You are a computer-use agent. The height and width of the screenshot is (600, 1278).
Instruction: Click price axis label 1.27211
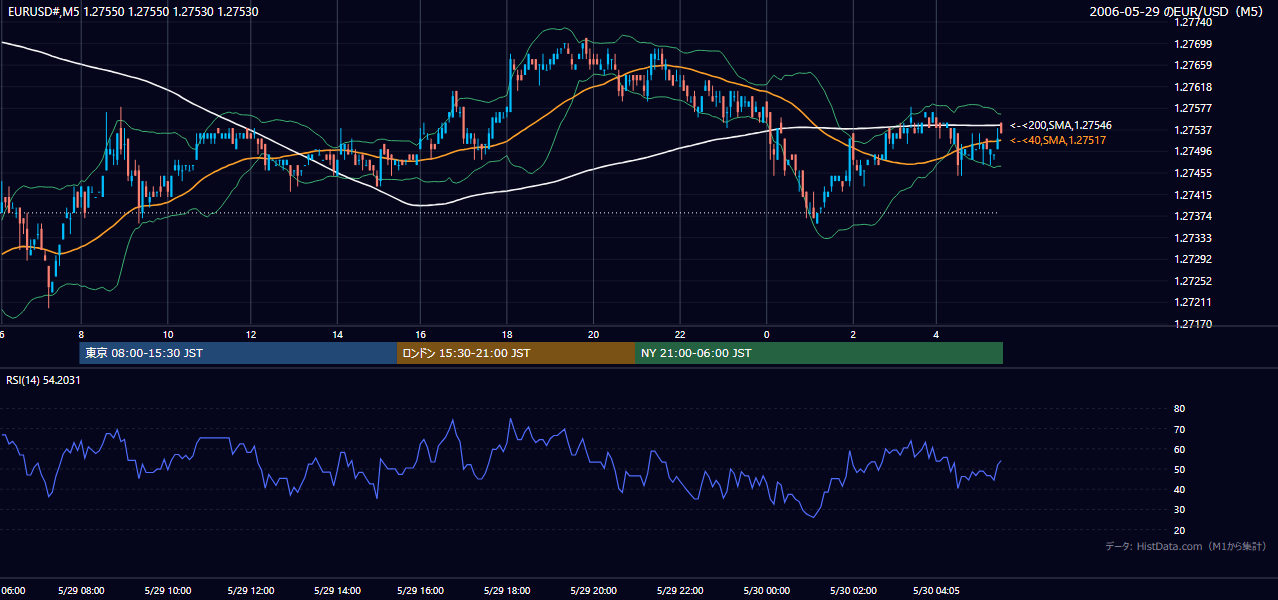tap(1193, 302)
